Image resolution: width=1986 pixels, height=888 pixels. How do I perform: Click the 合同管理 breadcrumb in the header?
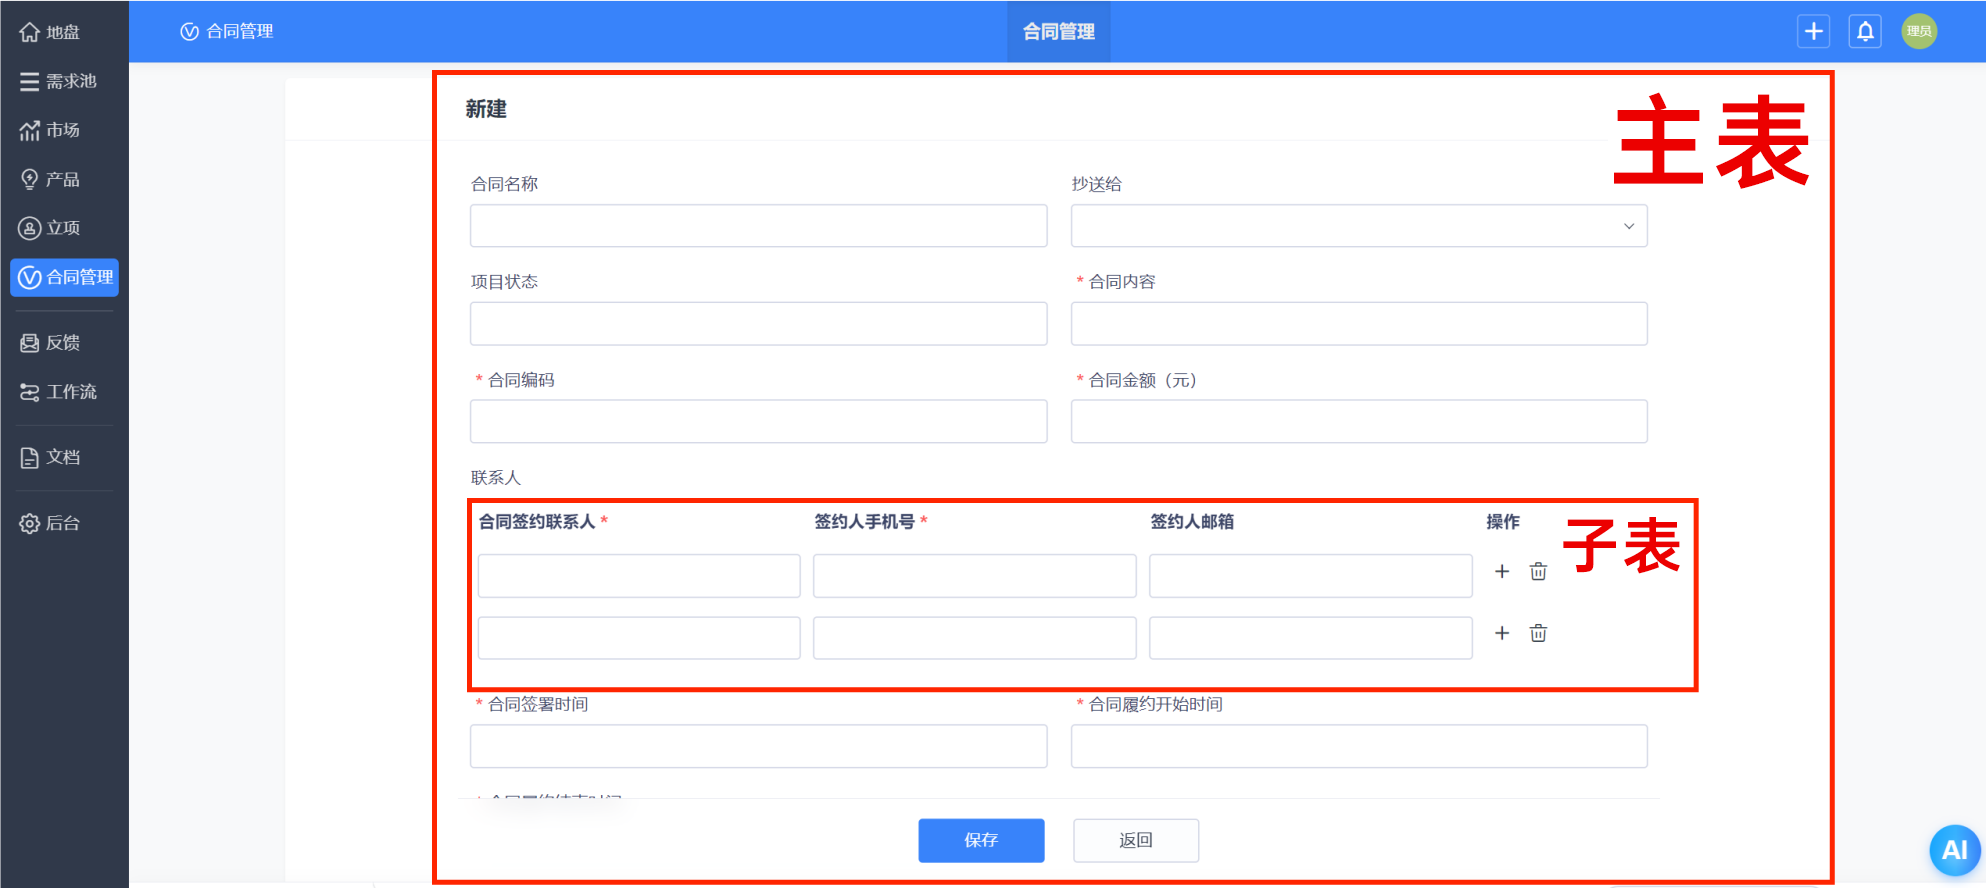227,32
